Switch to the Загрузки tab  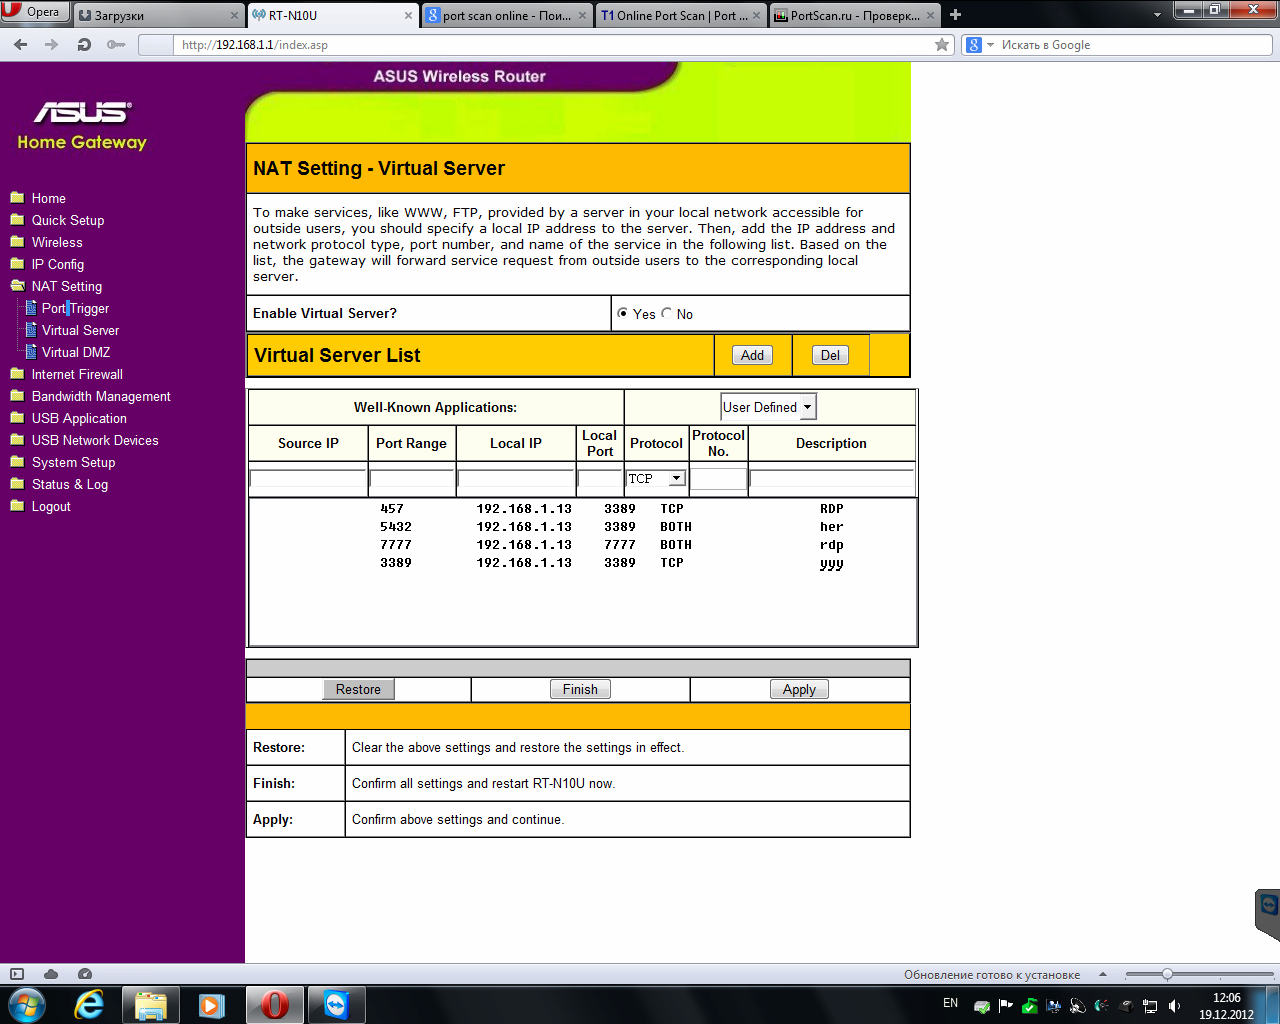coord(160,15)
